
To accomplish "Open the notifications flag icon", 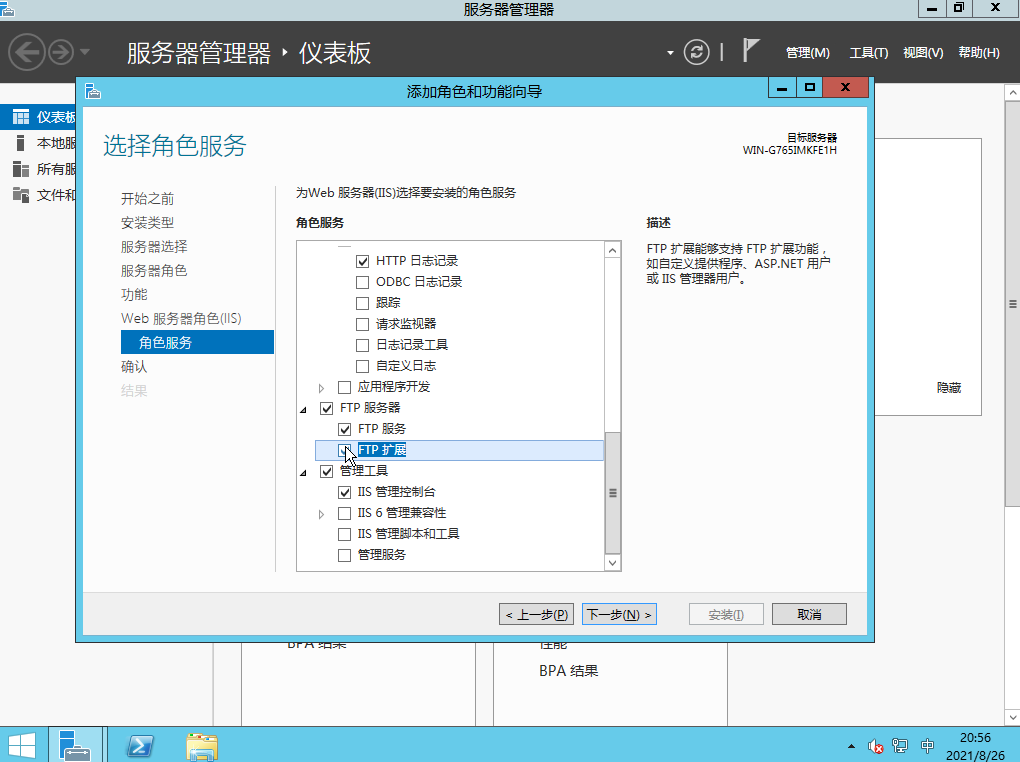I will tap(751, 50).
